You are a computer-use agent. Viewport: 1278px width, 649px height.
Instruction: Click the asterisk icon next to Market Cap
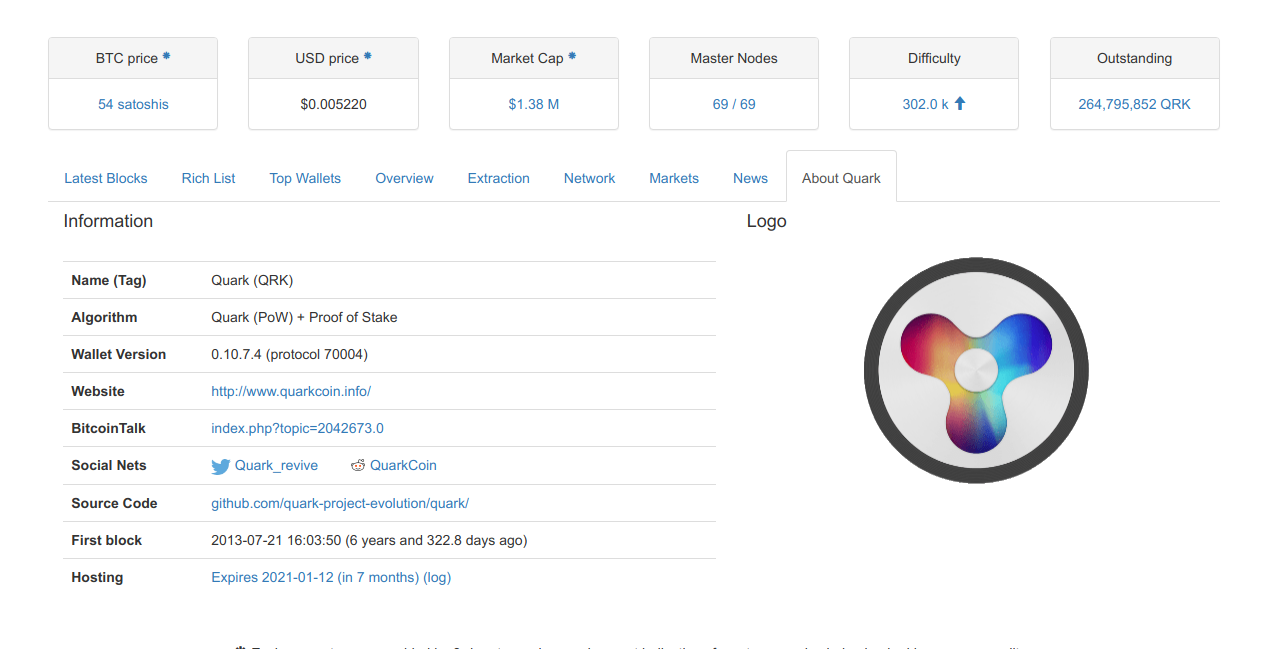[572, 57]
